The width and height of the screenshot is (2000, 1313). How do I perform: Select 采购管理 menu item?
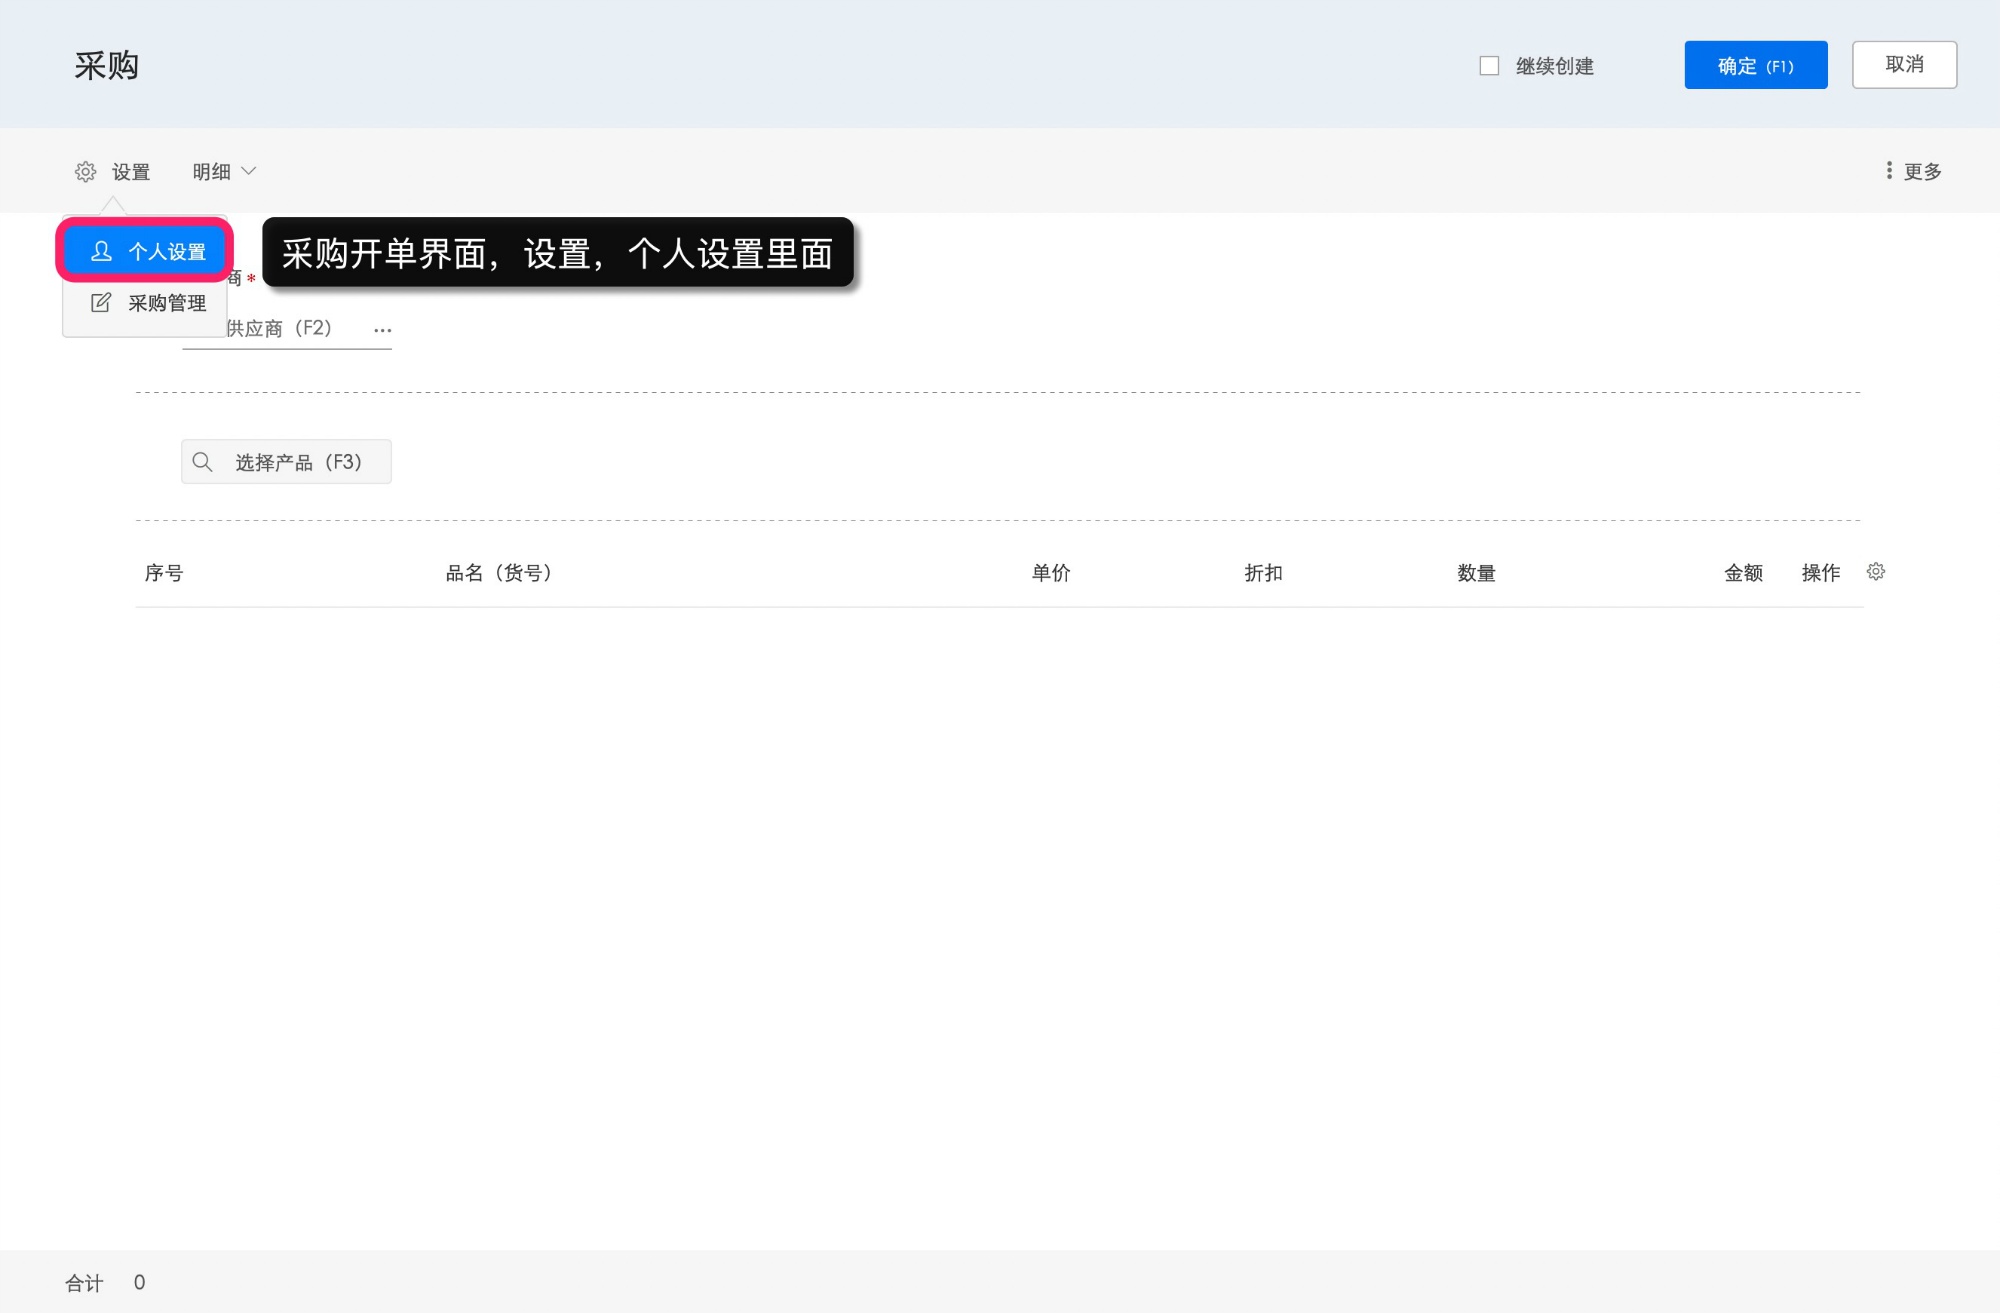coord(145,303)
